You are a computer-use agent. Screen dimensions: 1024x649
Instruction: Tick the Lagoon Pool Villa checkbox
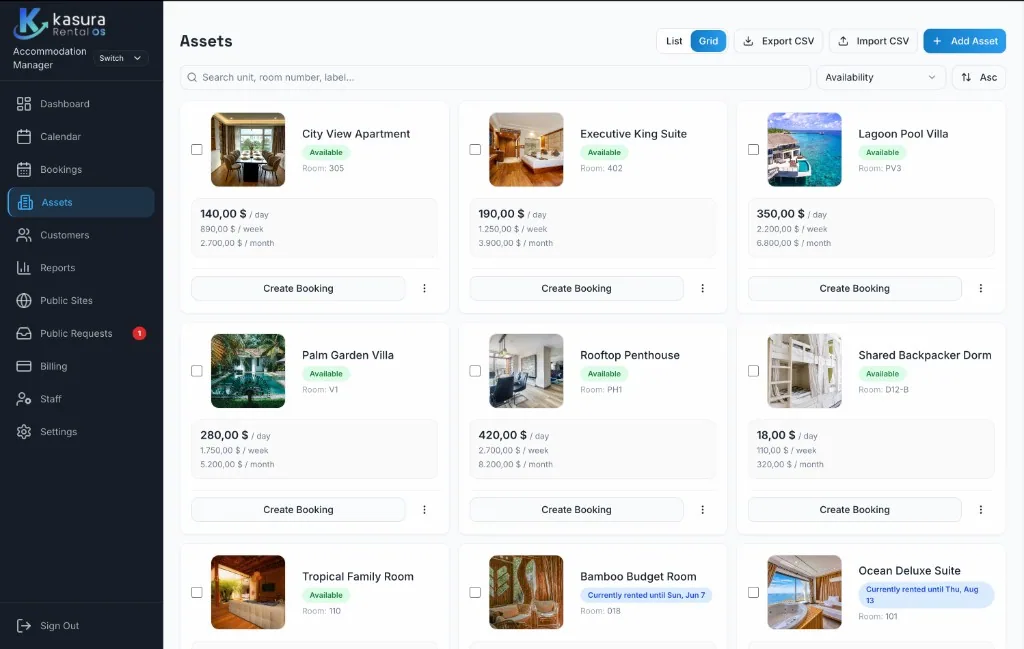click(x=754, y=150)
